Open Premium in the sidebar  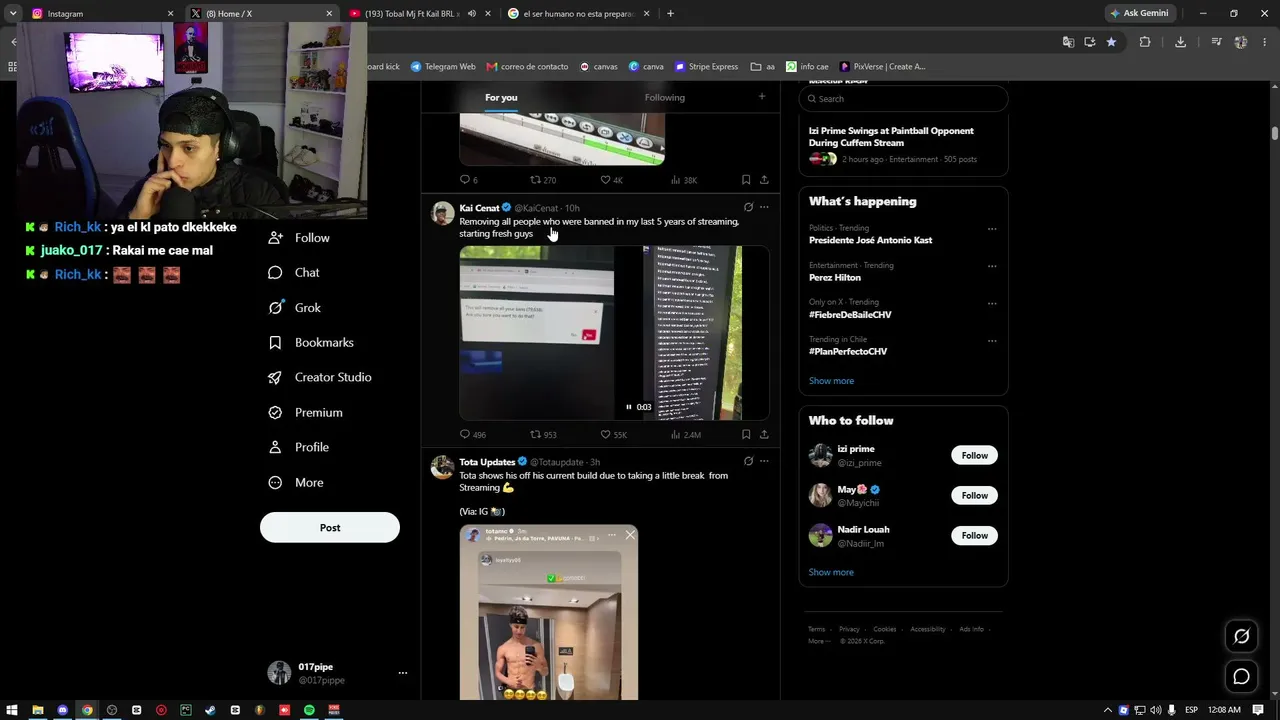(x=305, y=412)
